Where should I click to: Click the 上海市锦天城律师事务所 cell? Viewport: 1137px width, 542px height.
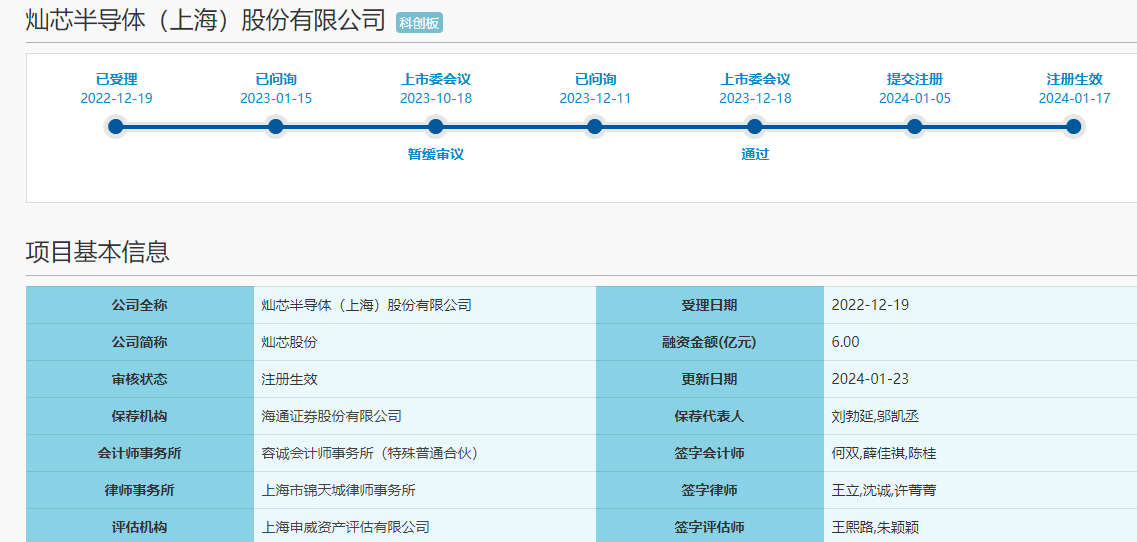(x=425, y=490)
